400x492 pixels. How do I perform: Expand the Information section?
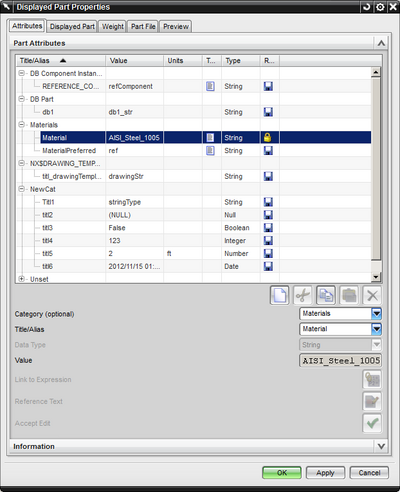click(x=381, y=446)
